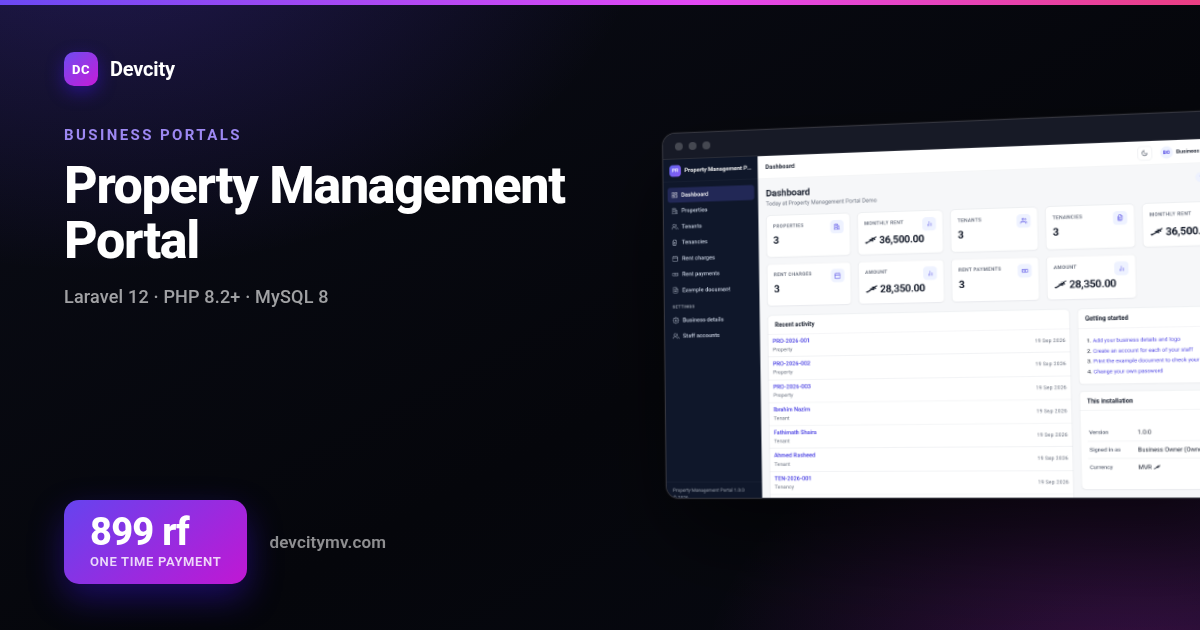
Task: Click the calendar icon on Rent Charges card
Action: (837, 275)
